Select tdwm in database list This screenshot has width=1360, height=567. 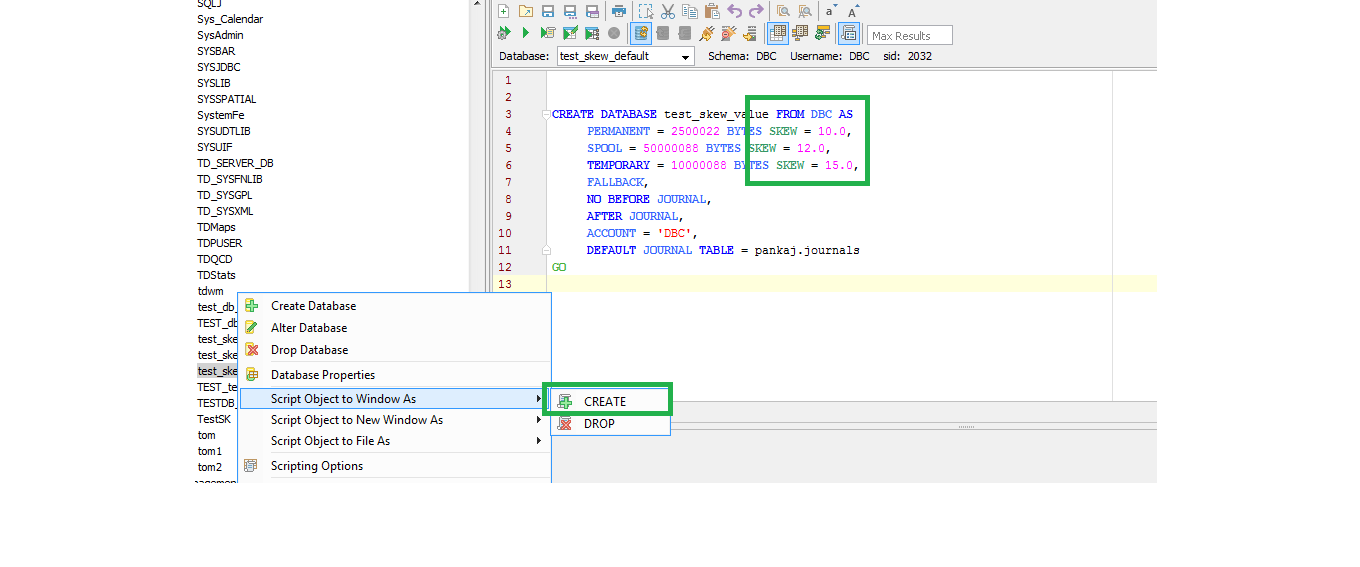click(210, 291)
